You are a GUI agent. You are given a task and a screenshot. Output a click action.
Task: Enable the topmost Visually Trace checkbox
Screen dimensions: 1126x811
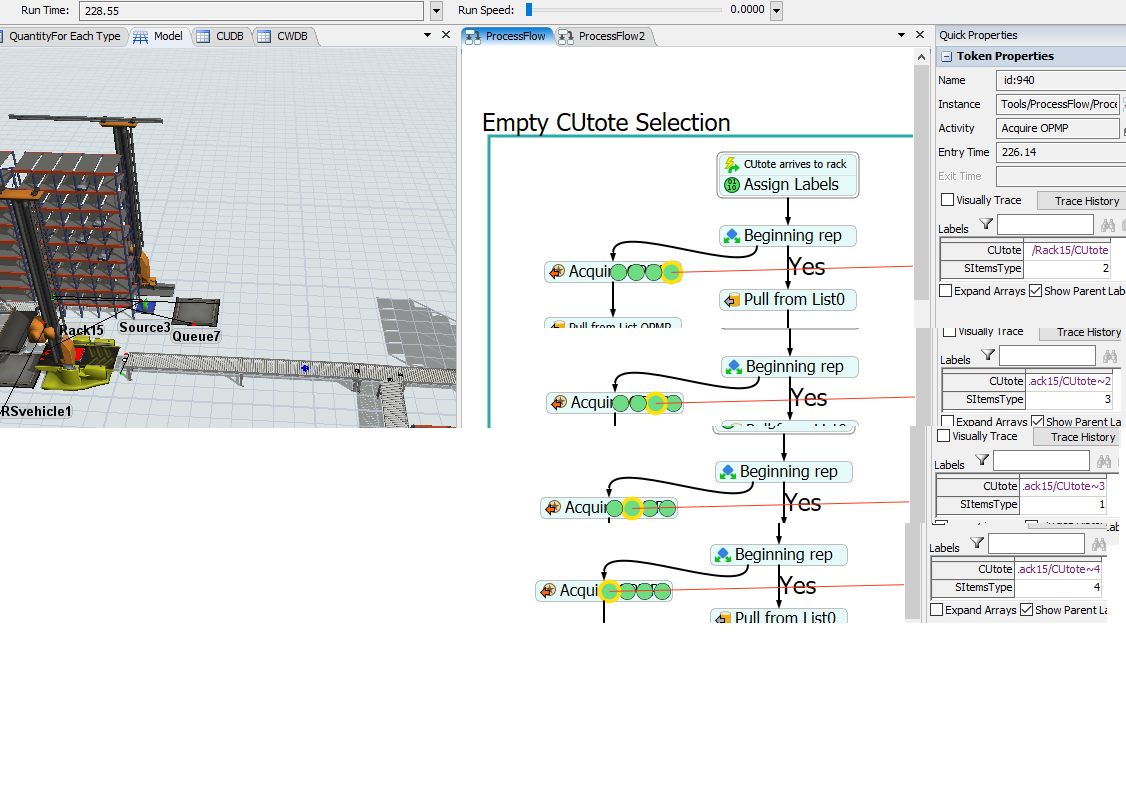tap(947, 201)
